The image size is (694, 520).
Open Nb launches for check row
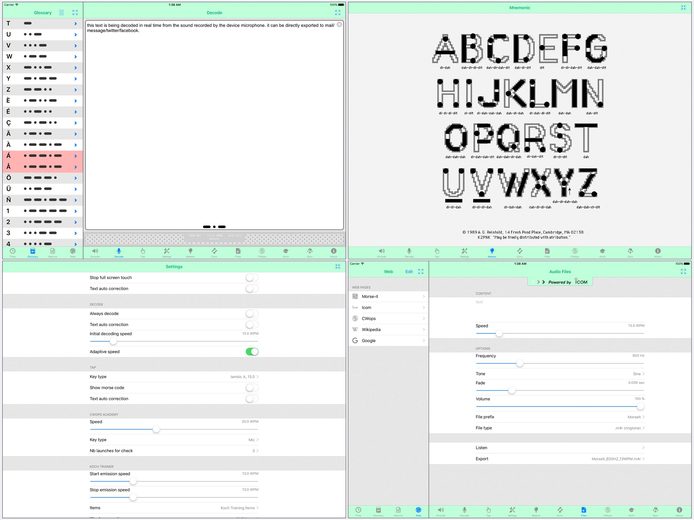click(174, 451)
